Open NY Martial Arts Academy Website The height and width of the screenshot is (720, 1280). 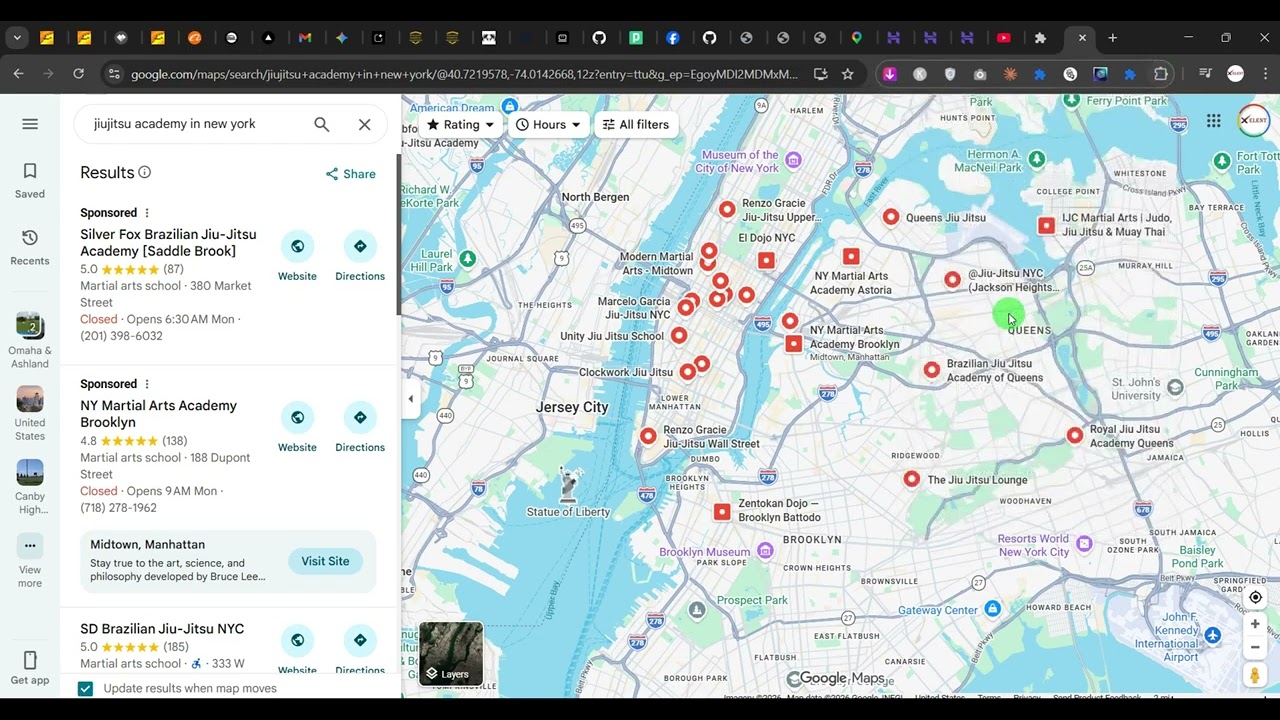pyautogui.click(x=297, y=428)
